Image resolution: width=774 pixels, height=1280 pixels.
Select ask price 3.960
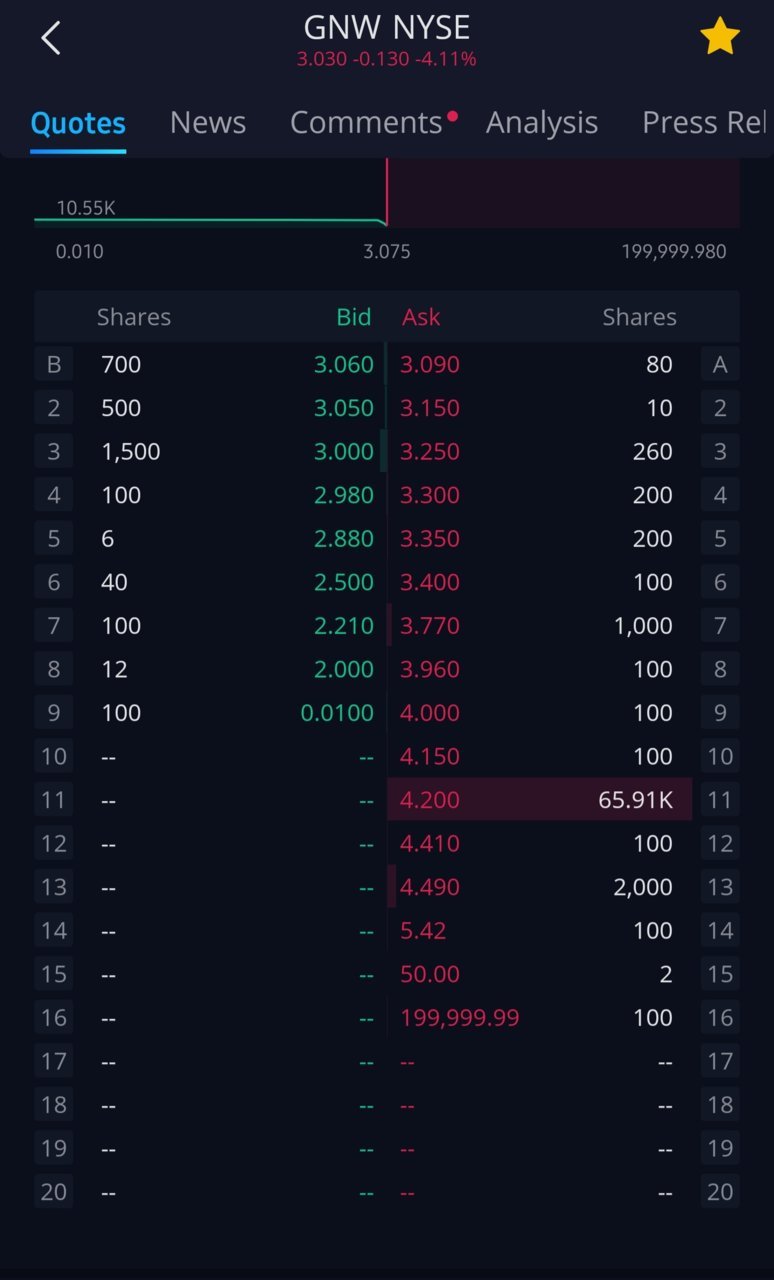tap(430, 669)
